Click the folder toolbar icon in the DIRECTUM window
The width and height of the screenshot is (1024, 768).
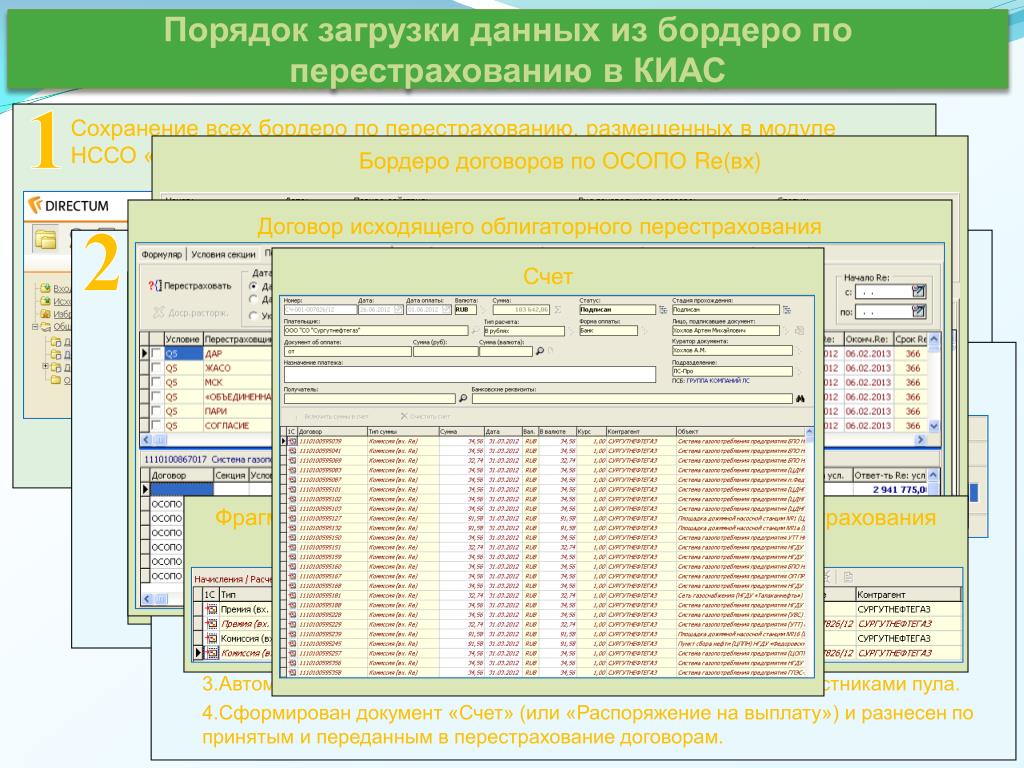tap(45, 240)
